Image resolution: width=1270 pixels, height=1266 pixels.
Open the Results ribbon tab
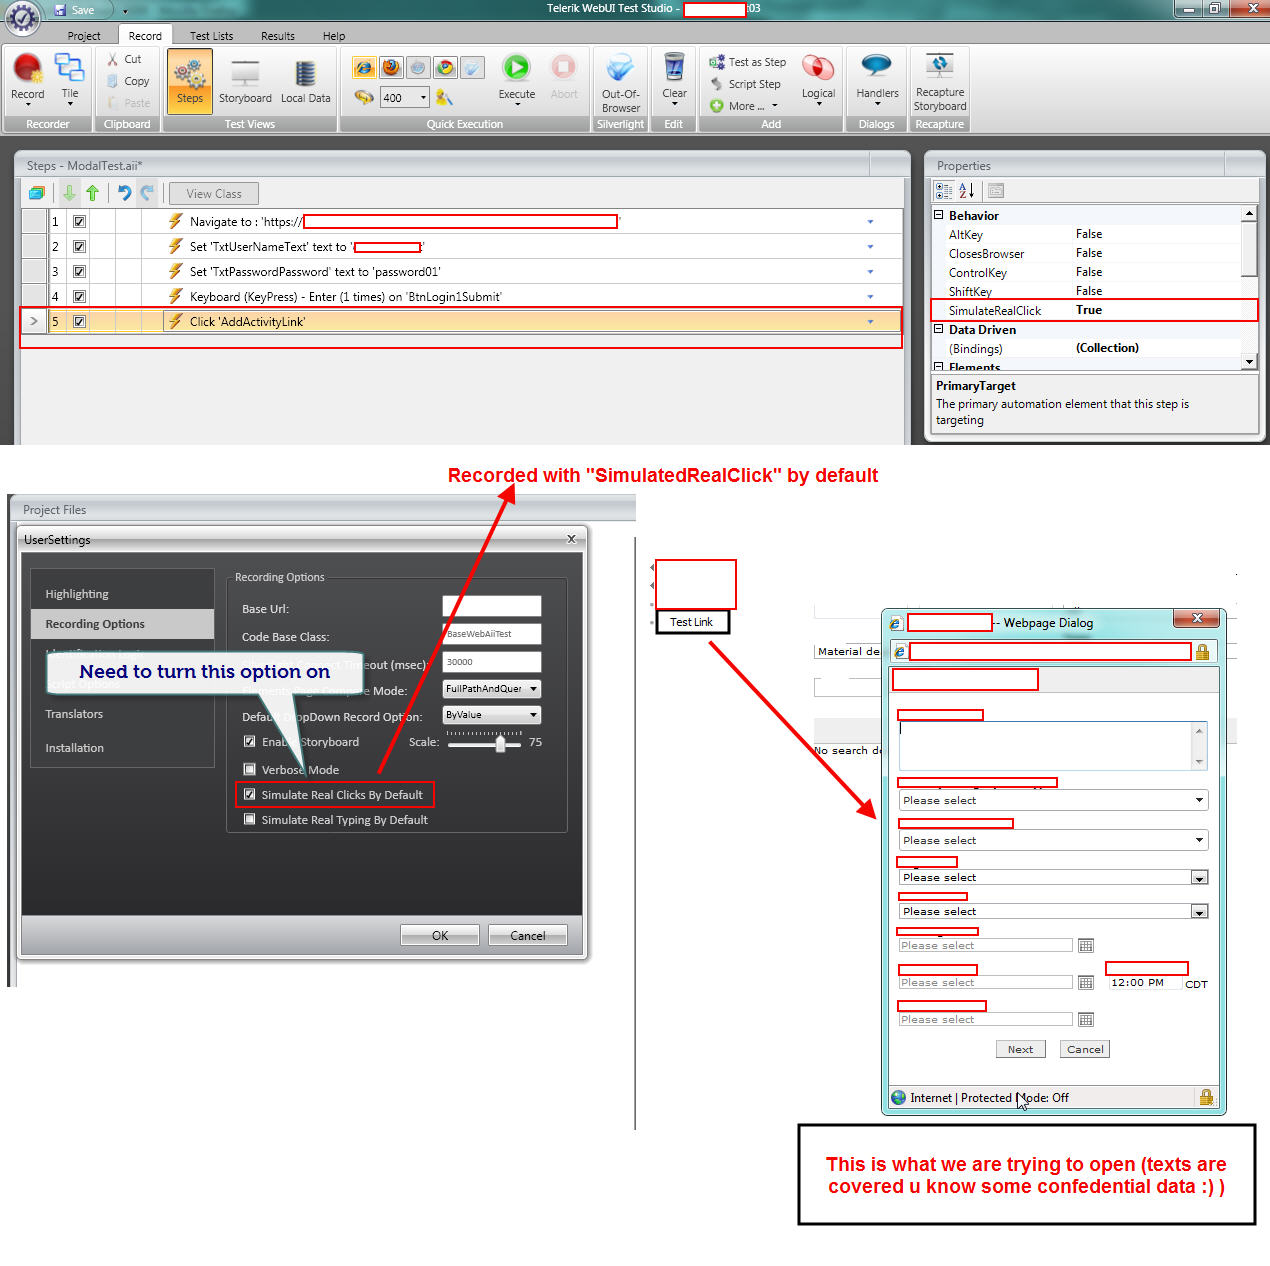[x=277, y=36]
